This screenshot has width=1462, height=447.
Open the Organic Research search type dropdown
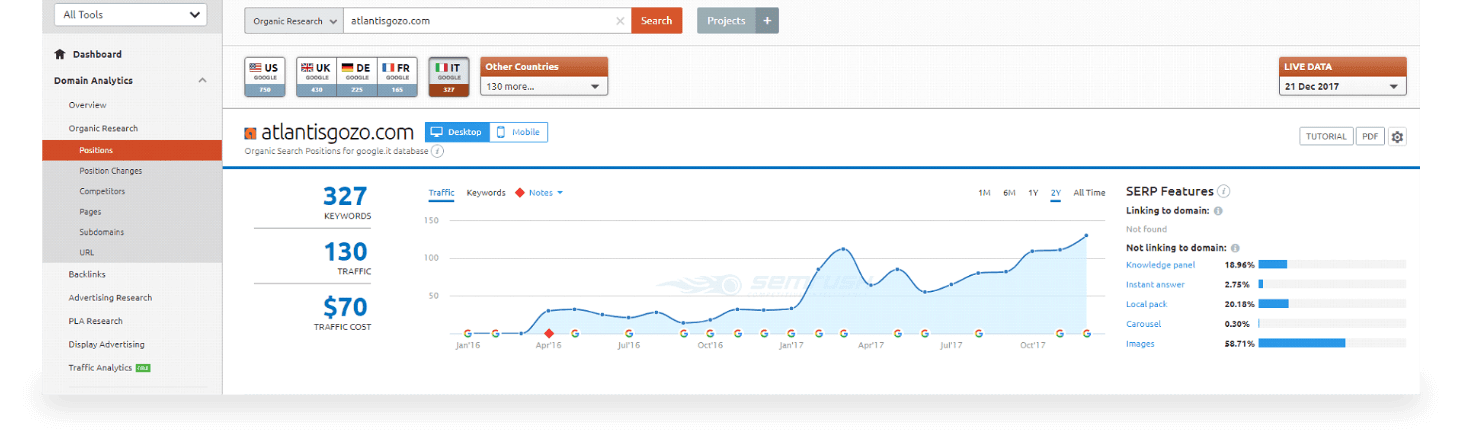[294, 20]
